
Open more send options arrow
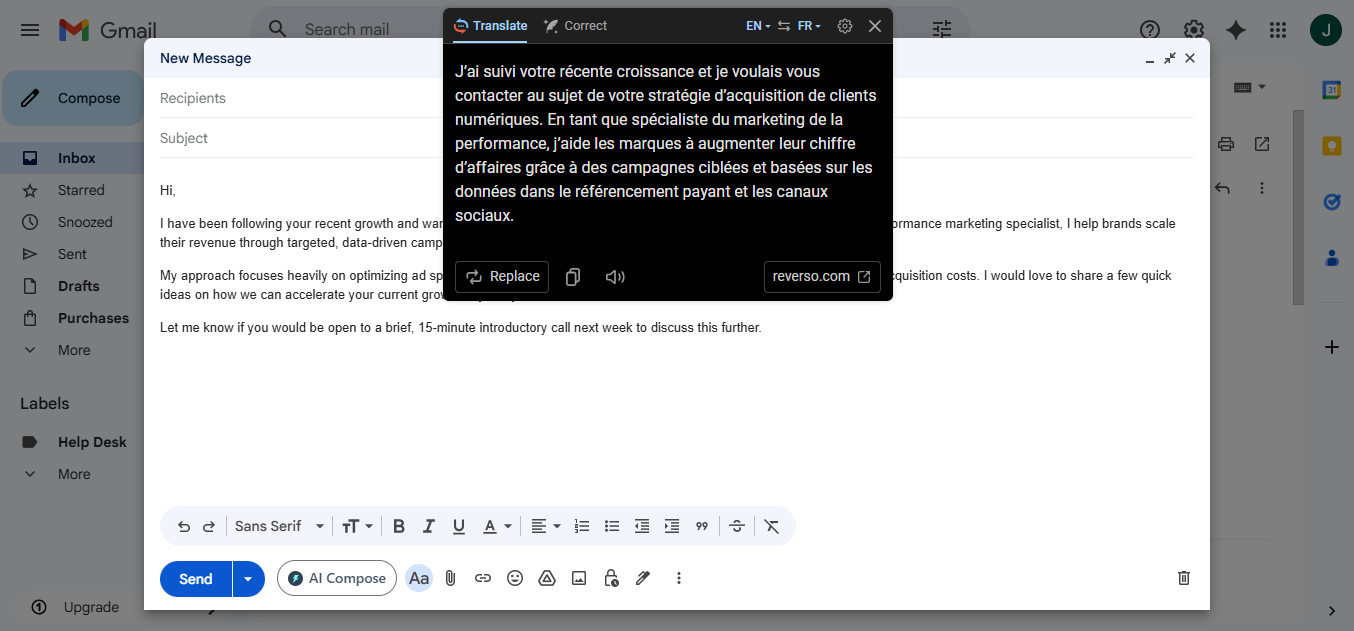click(x=248, y=579)
